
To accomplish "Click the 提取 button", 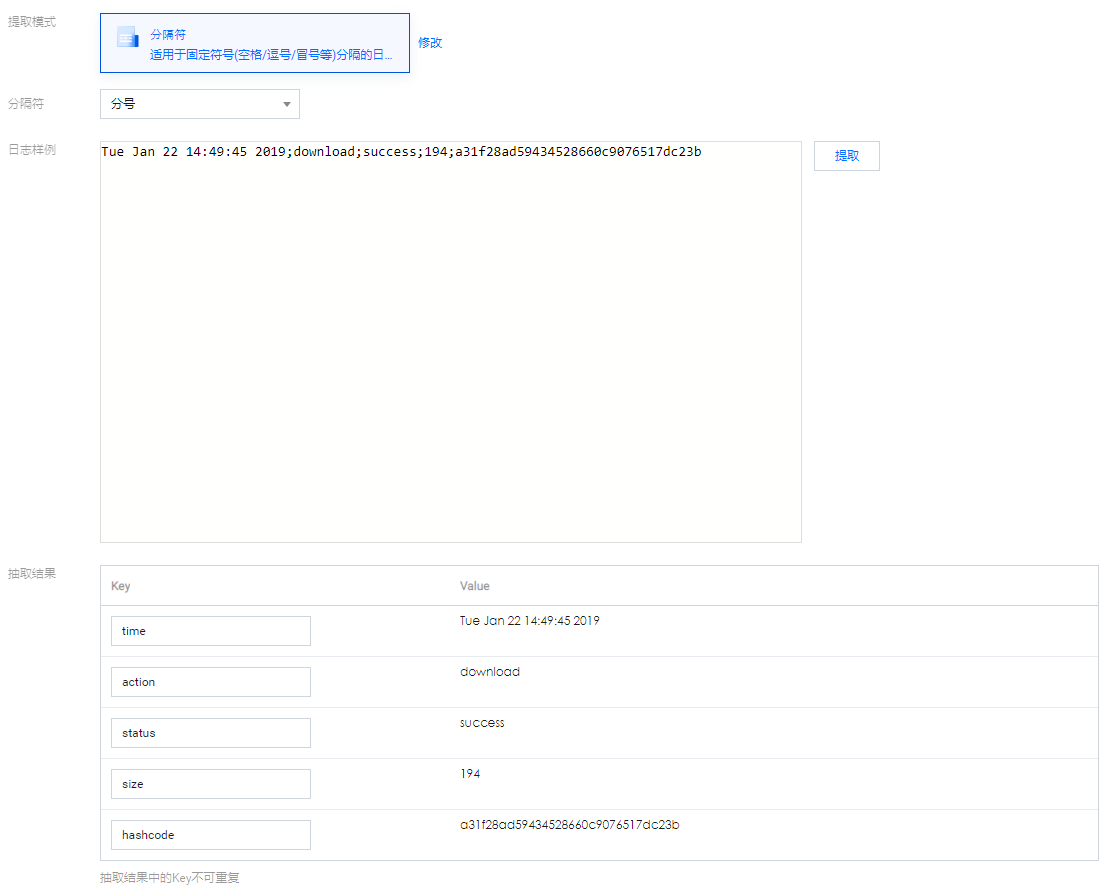I will tap(846, 156).
